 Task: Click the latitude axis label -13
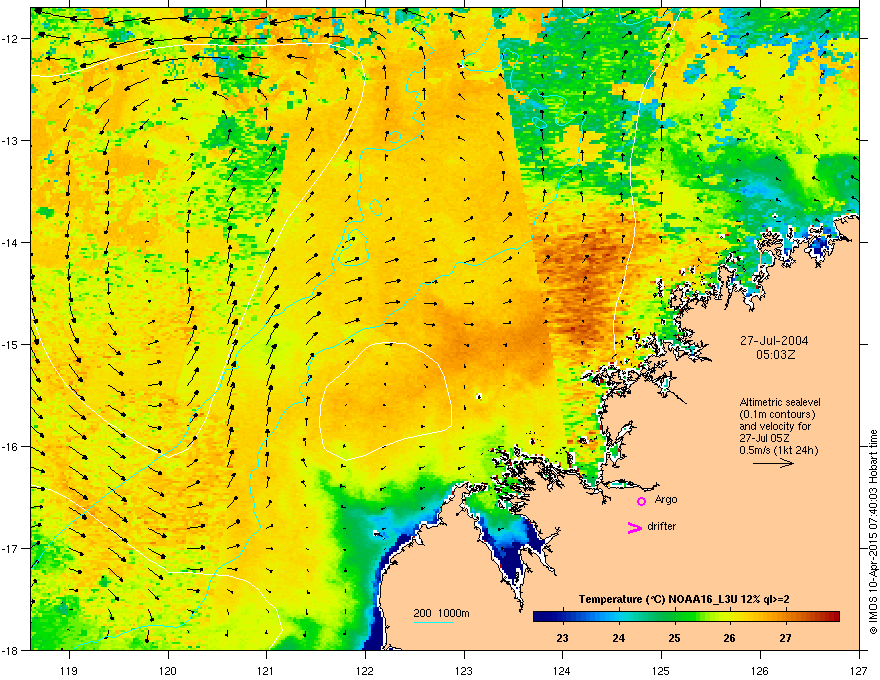pos(10,141)
